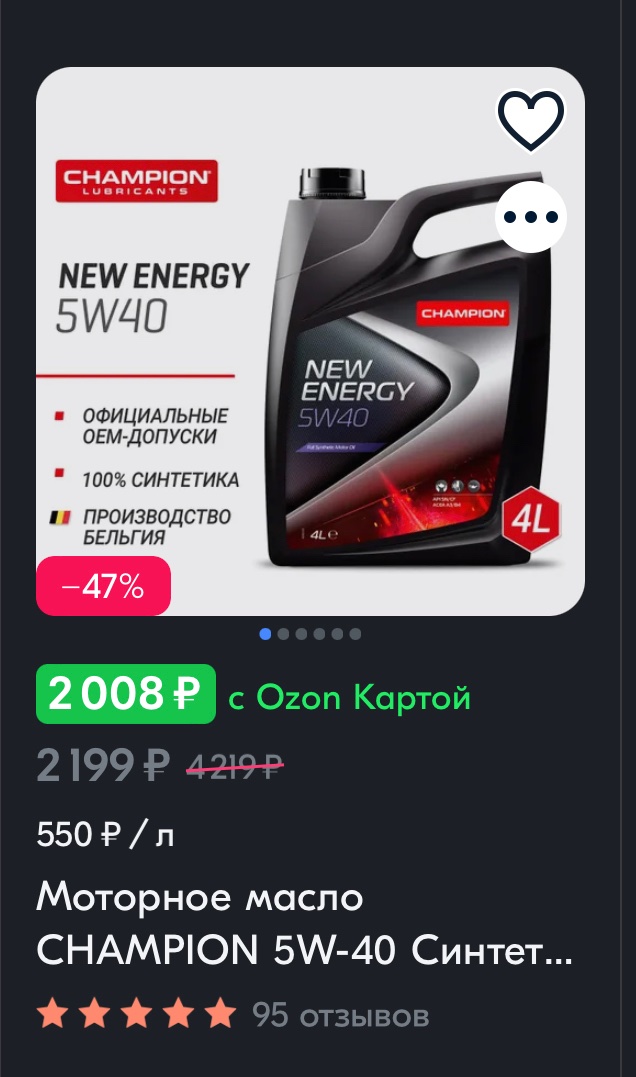Go to the second carousel image dot
Image resolution: width=636 pixels, height=1077 pixels.
(x=283, y=634)
